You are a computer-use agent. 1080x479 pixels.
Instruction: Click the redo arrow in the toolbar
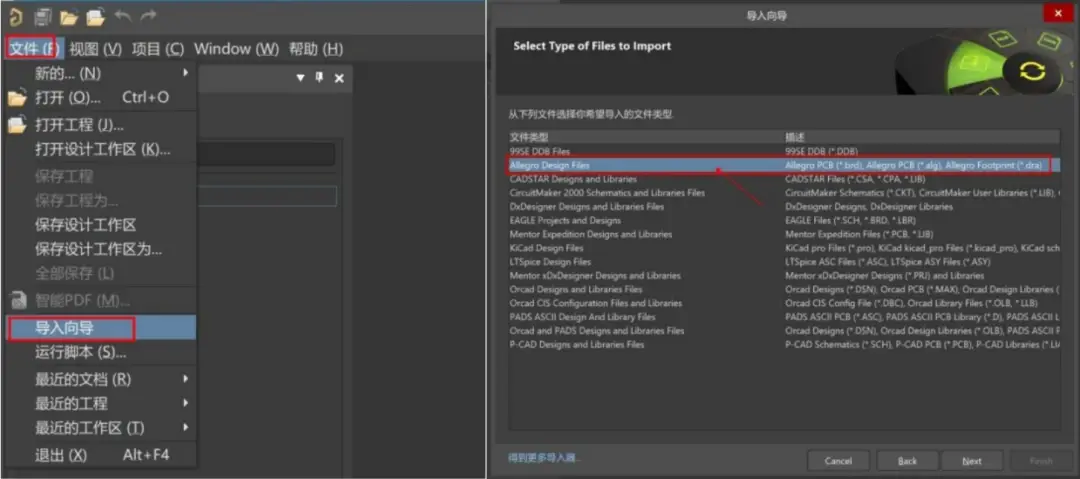(148, 16)
